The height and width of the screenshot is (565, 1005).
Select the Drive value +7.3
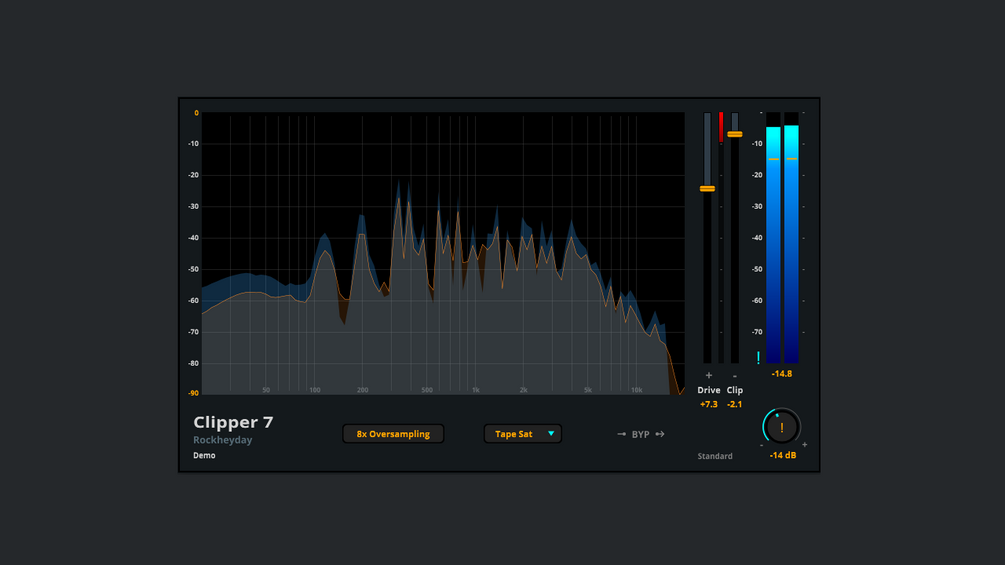click(708, 404)
